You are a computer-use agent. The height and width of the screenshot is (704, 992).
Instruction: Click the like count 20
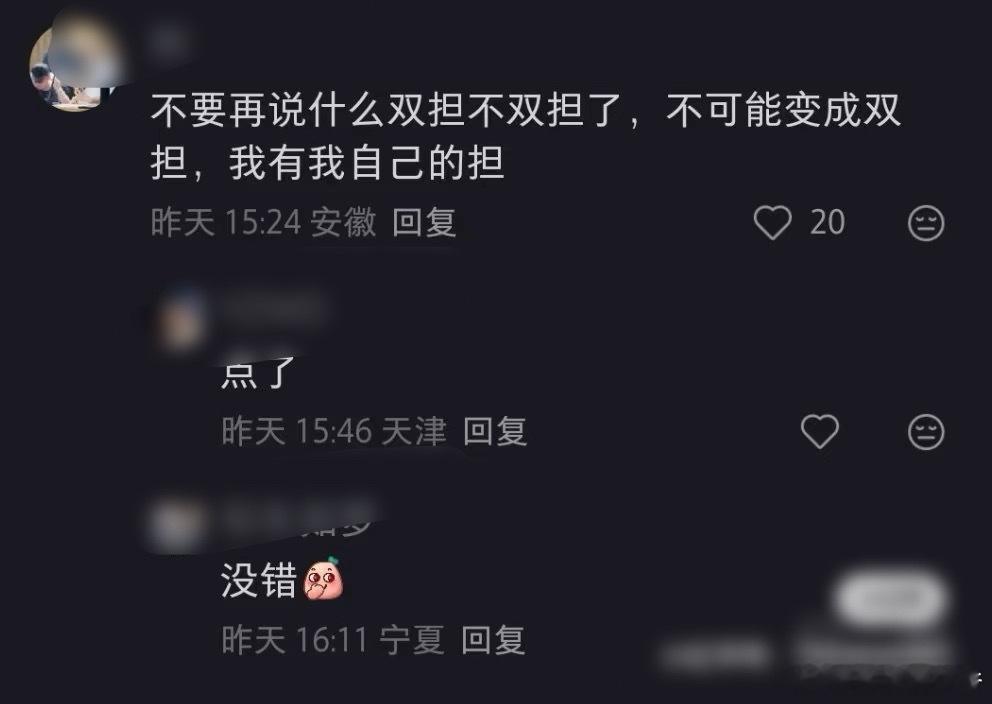(x=828, y=223)
